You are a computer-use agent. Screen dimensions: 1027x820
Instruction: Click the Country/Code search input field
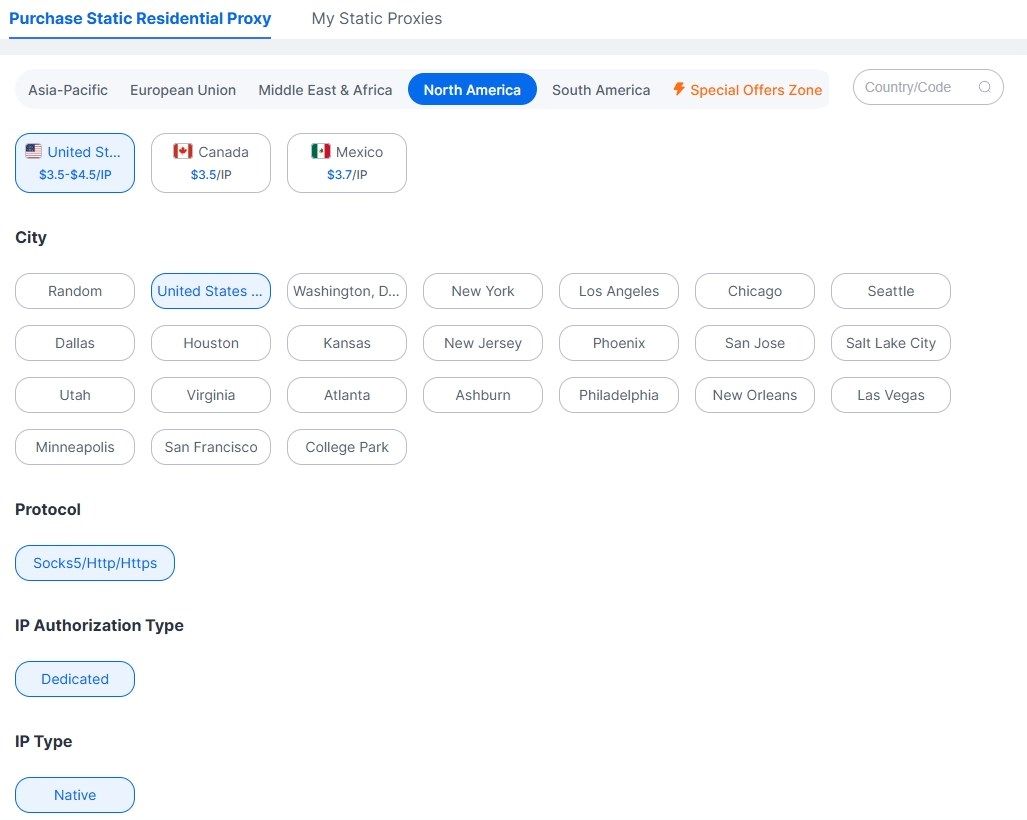pos(928,87)
